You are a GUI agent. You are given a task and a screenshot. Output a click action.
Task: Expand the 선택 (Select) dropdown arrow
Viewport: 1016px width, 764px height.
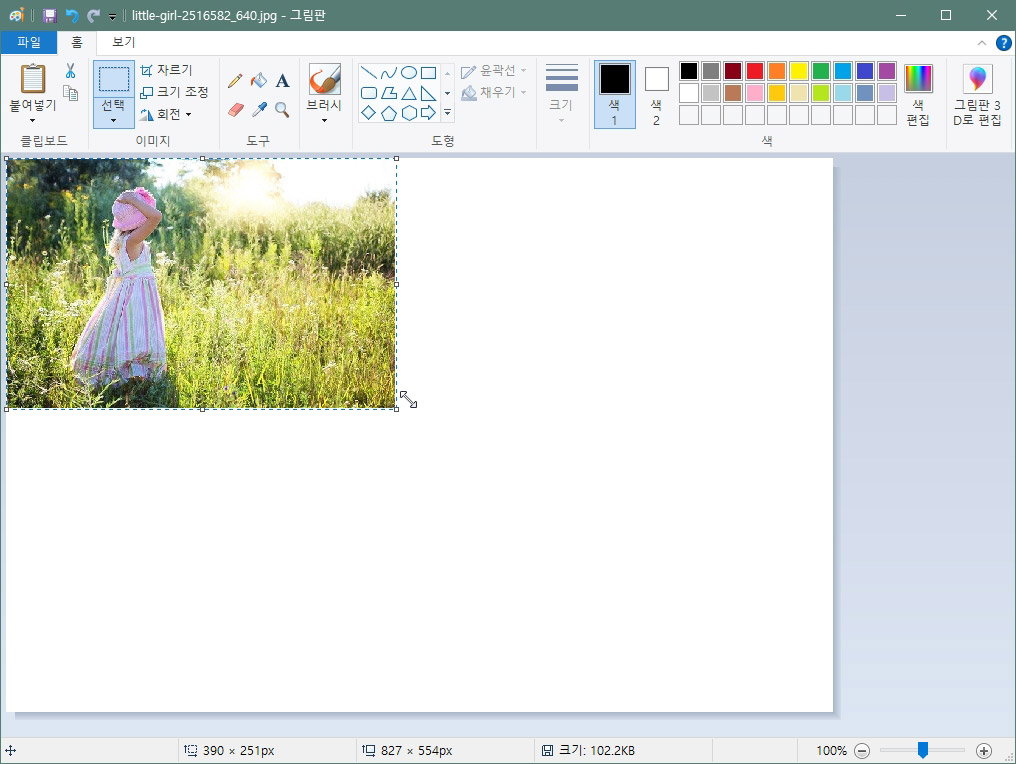[113, 120]
